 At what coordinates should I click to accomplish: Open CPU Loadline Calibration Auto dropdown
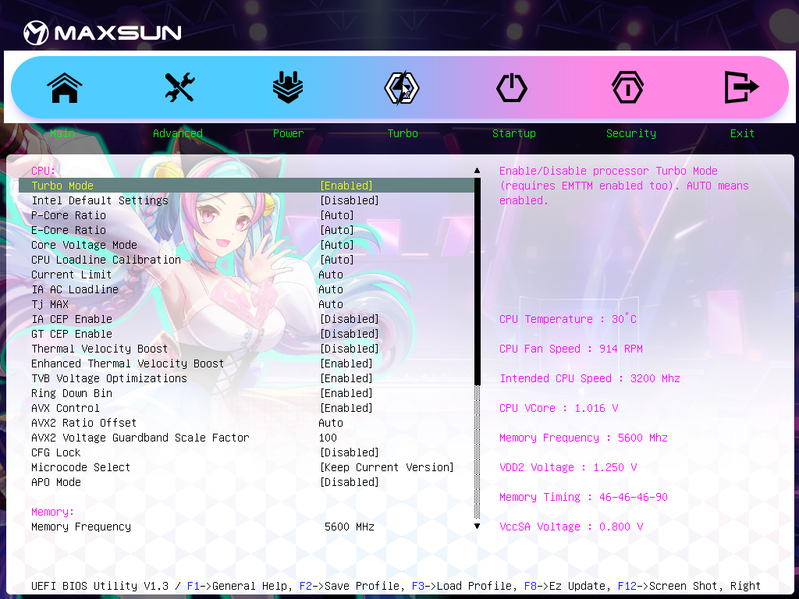[x=337, y=259]
